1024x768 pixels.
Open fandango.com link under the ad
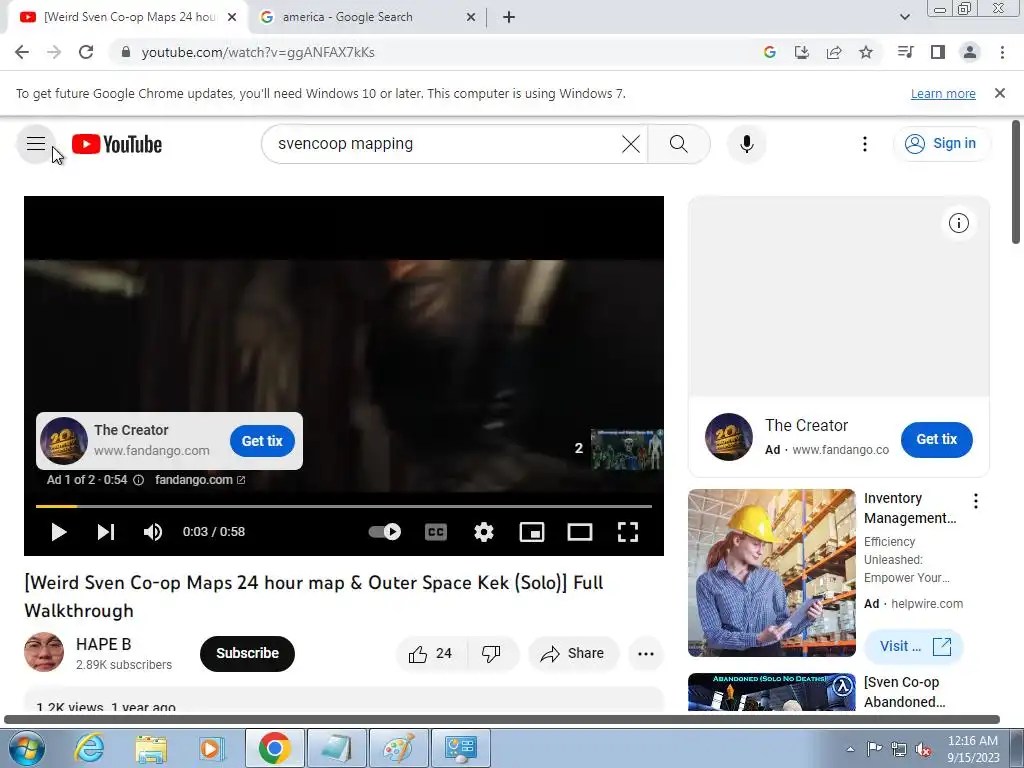tap(200, 480)
